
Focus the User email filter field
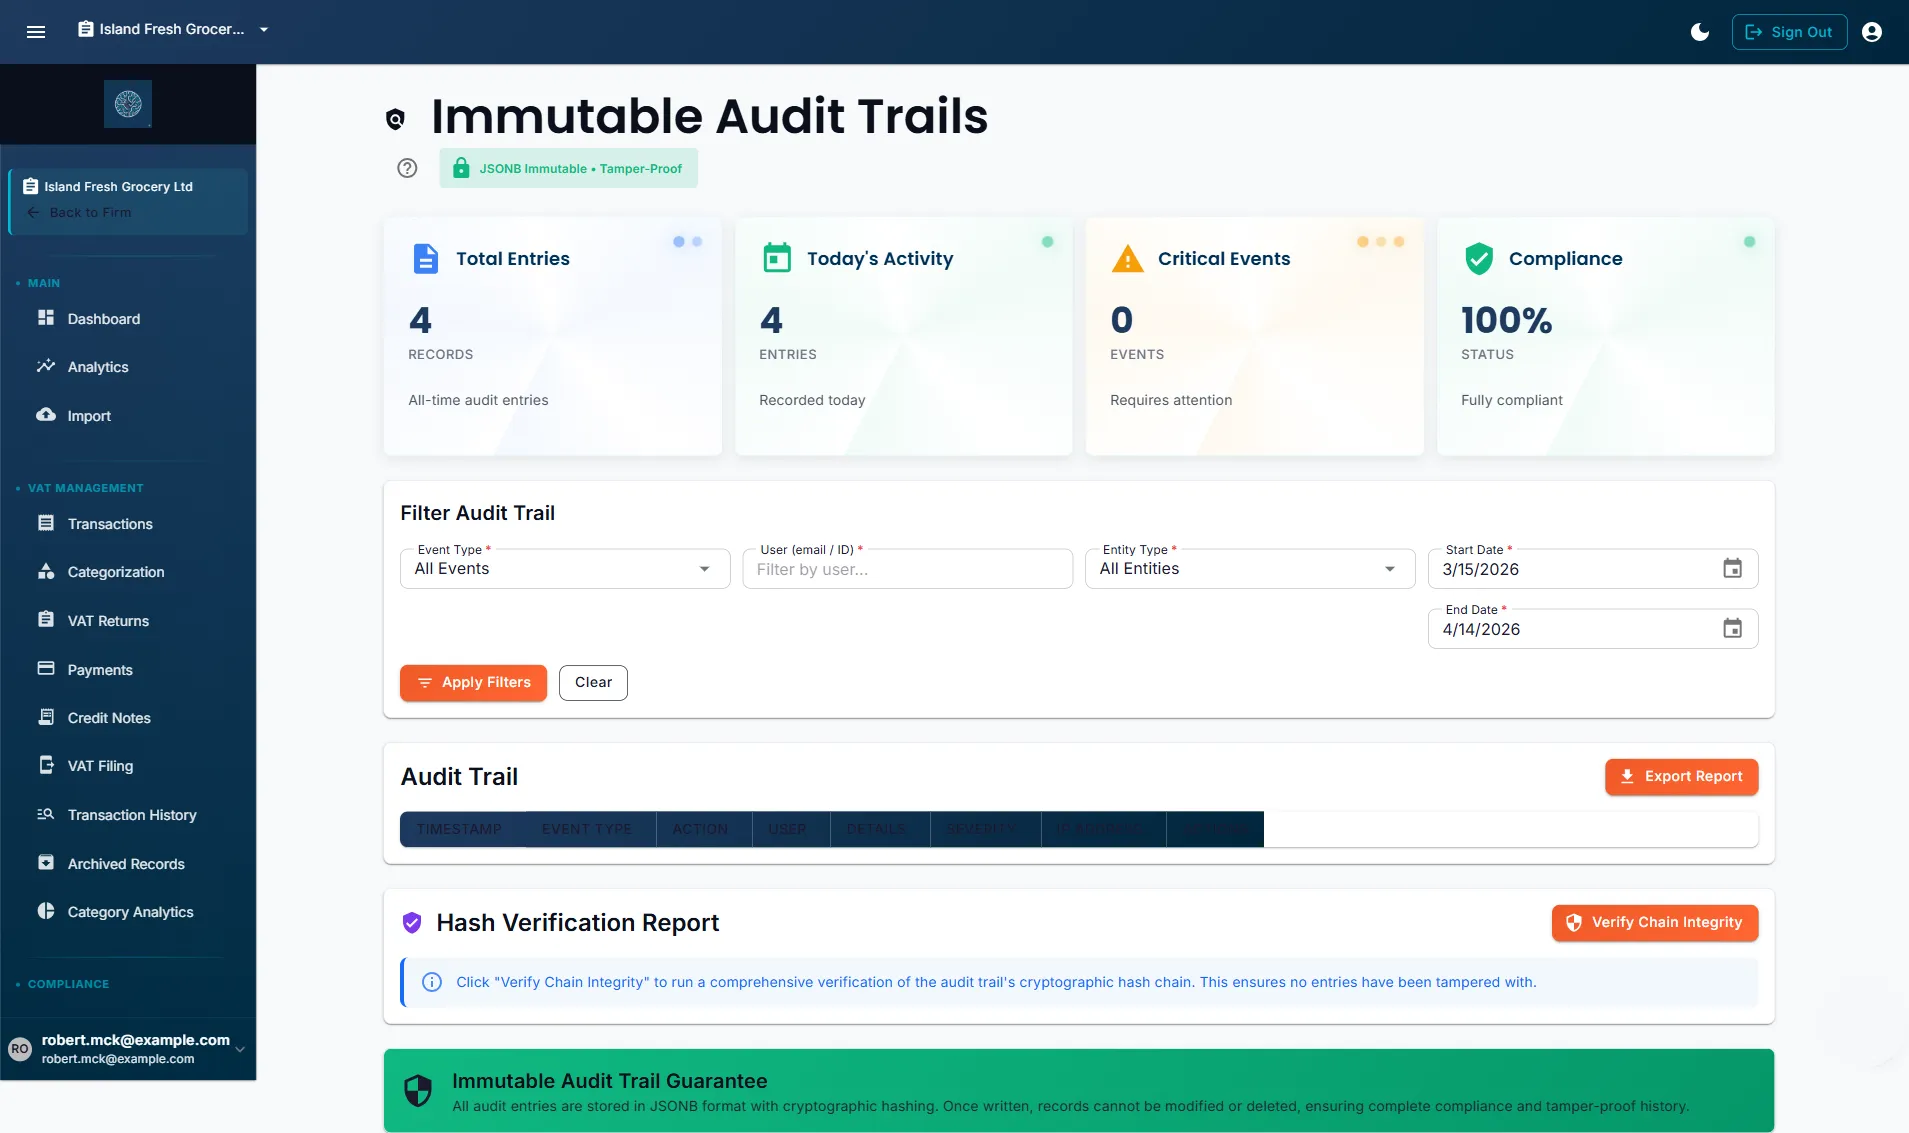(x=907, y=569)
